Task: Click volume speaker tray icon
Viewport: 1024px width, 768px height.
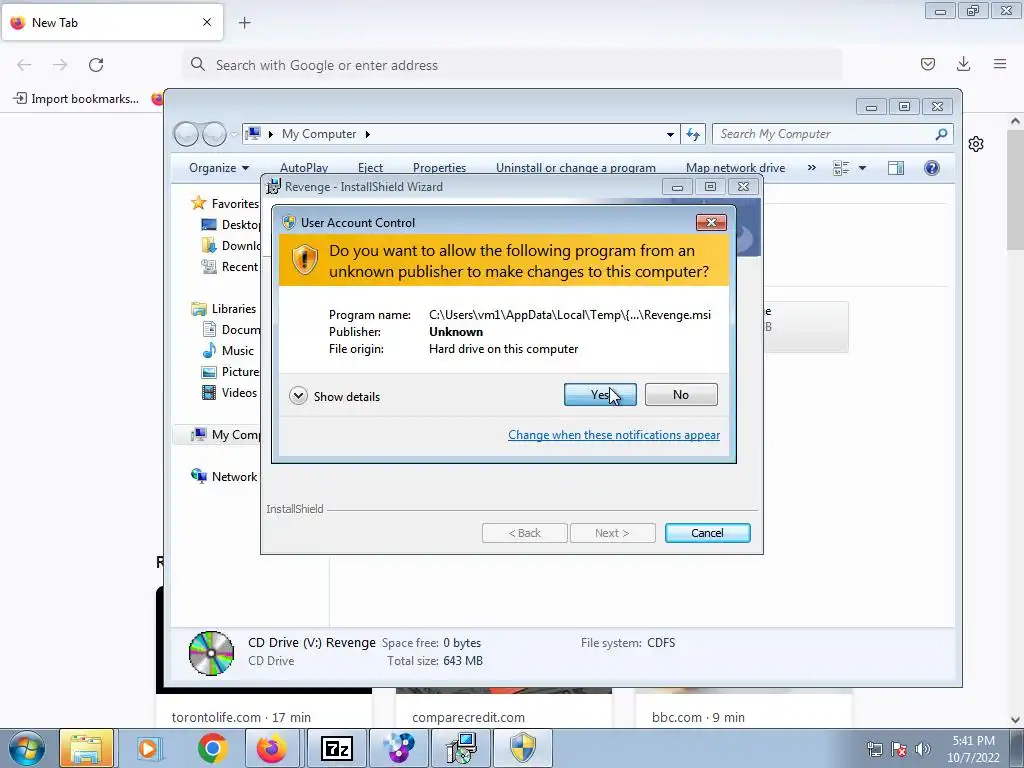Action: [922, 749]
